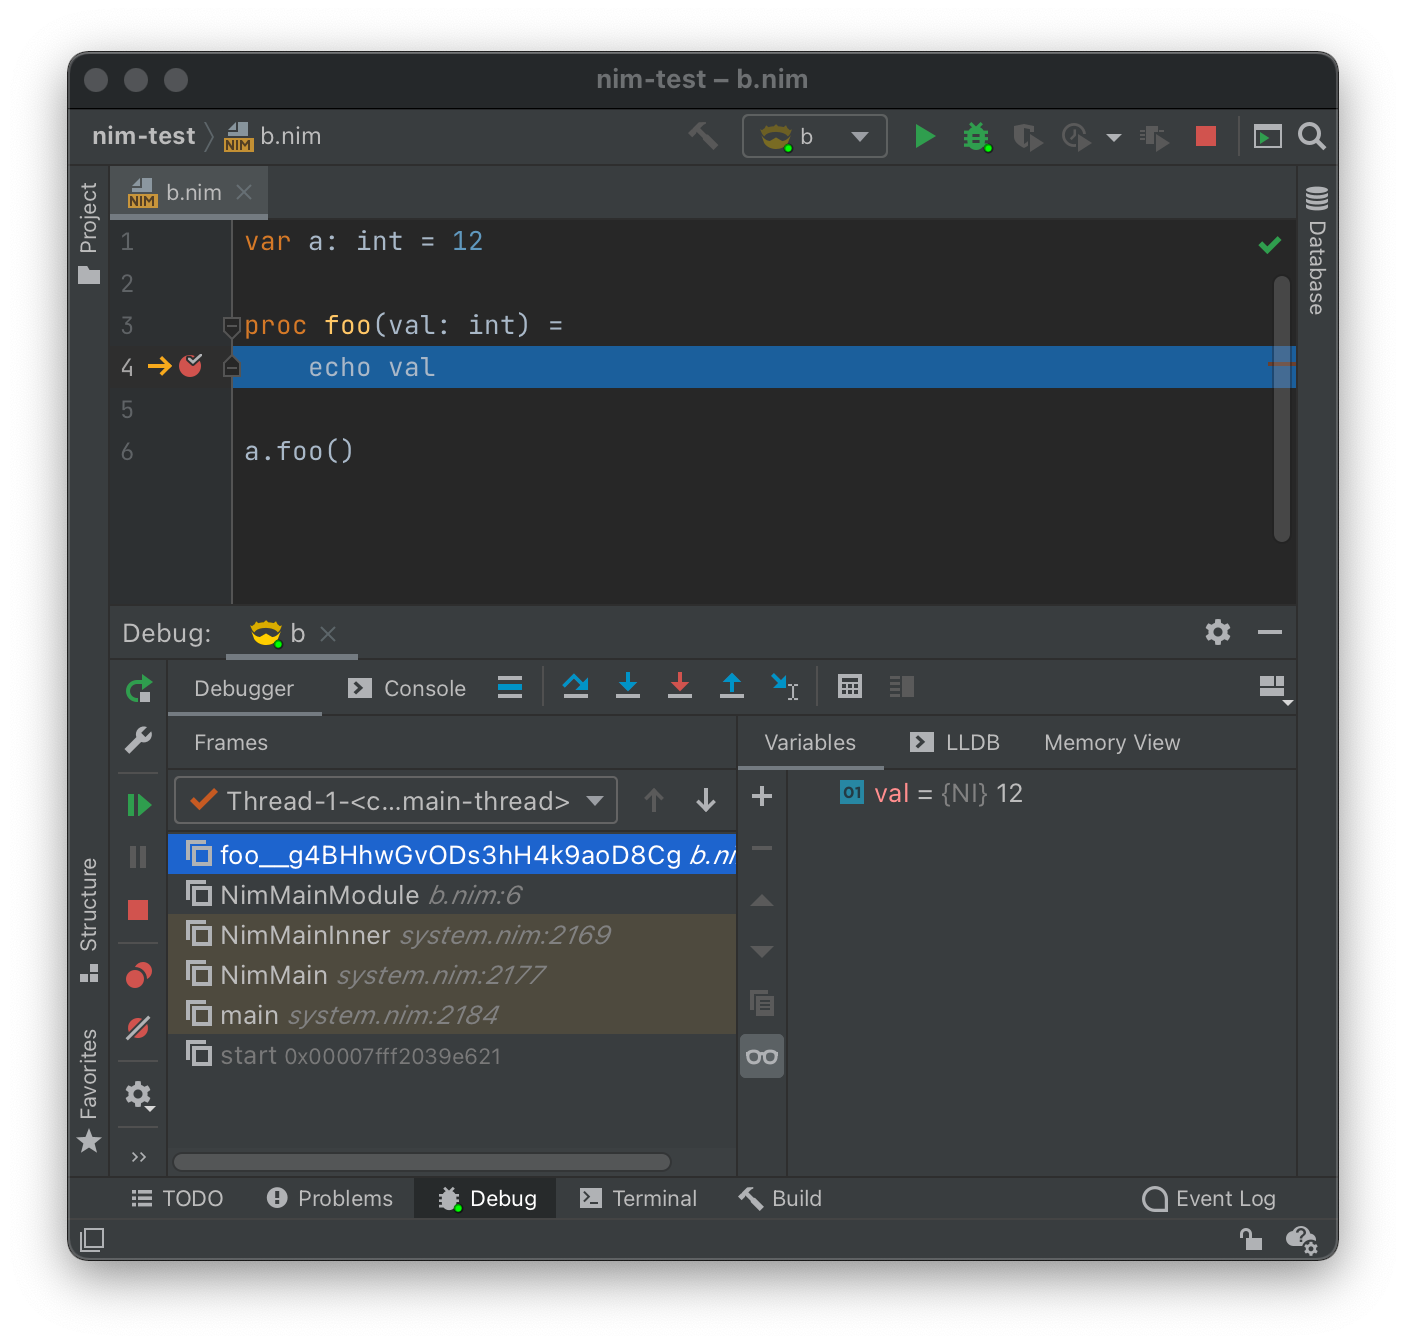Click Step Out upward arrow icon
1406x1344 pixels.
pos(732,686)
